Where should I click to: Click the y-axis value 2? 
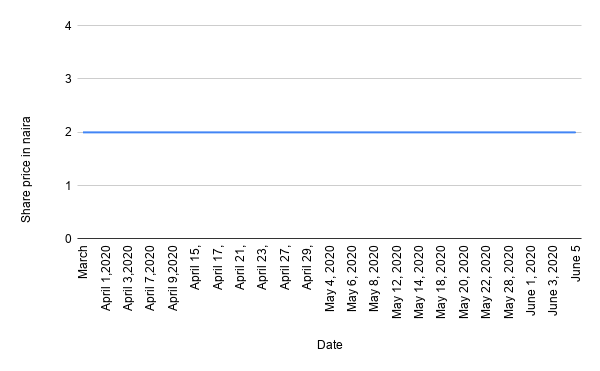coord(68,132)
